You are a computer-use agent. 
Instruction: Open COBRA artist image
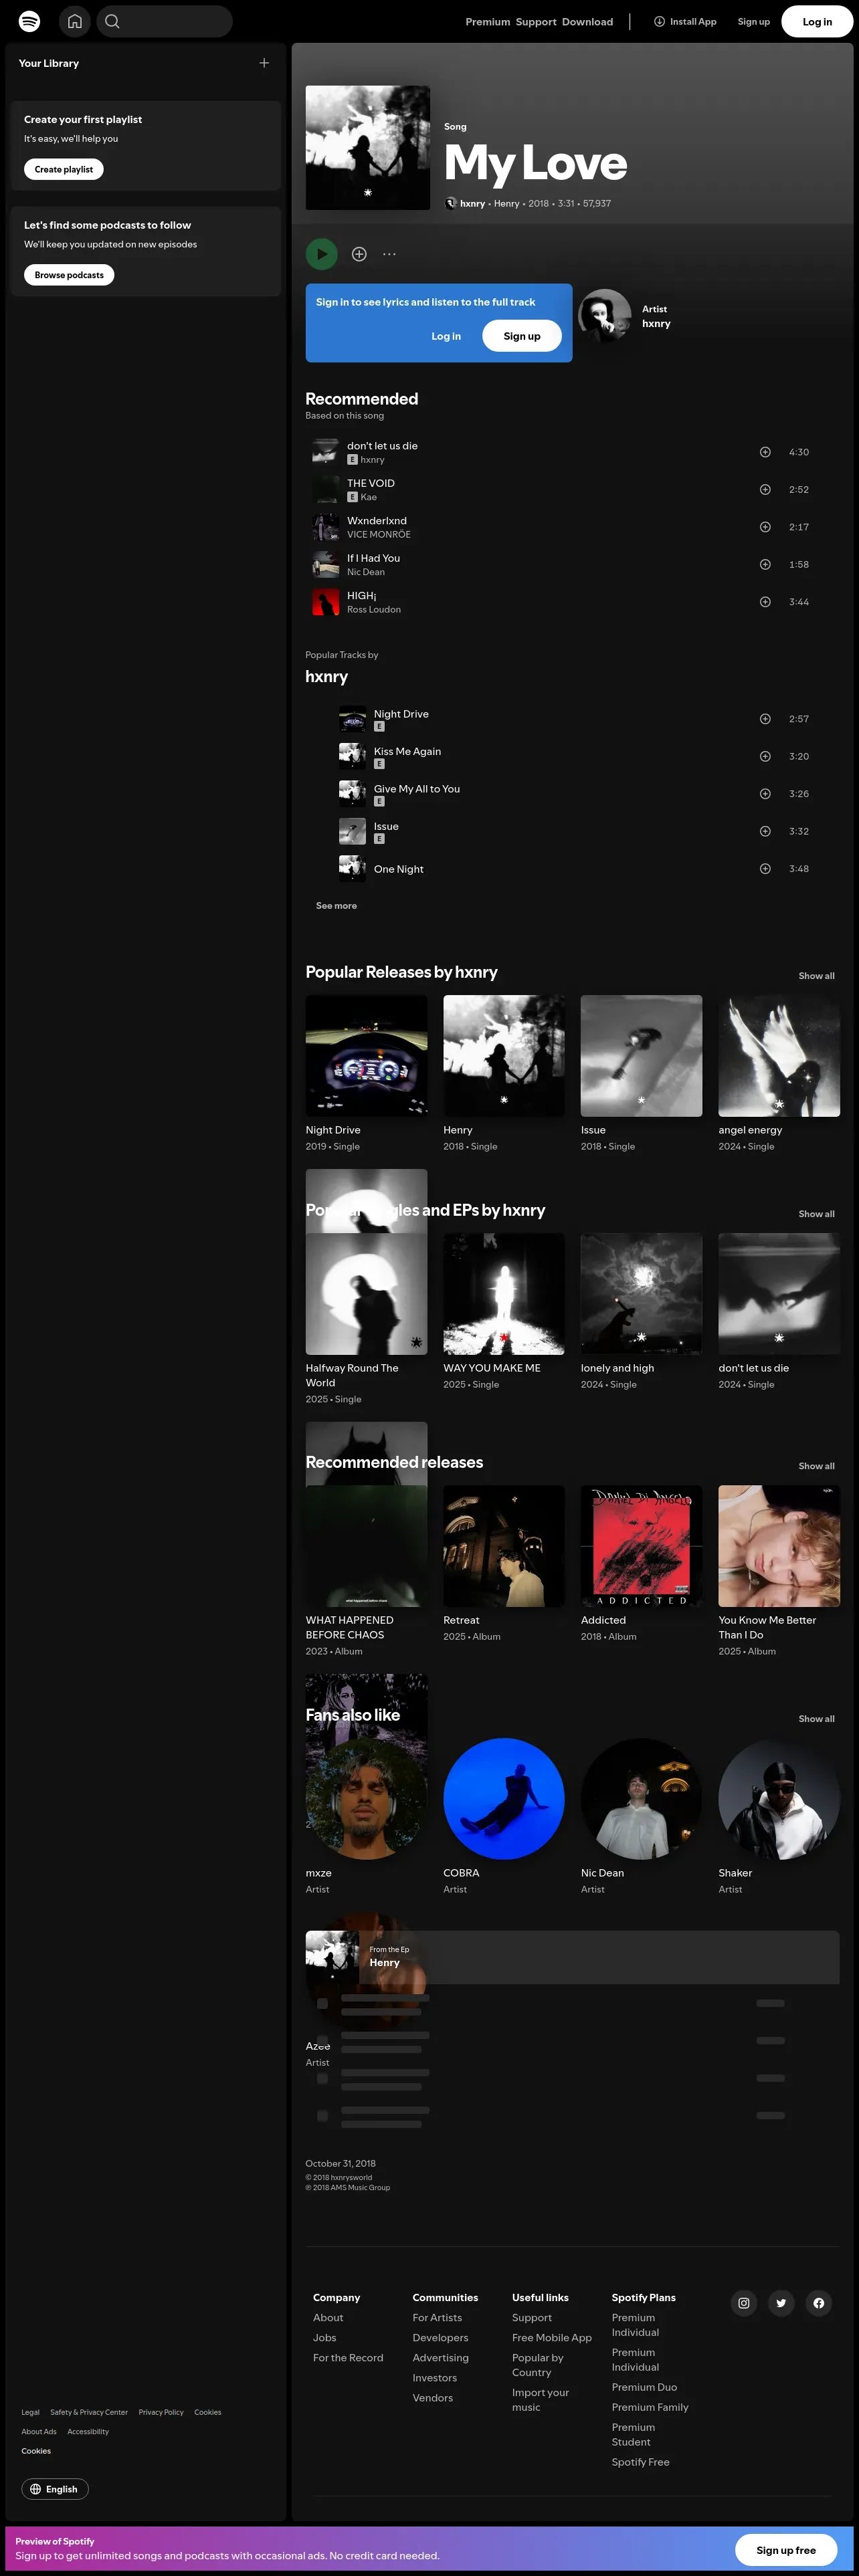504,1799
